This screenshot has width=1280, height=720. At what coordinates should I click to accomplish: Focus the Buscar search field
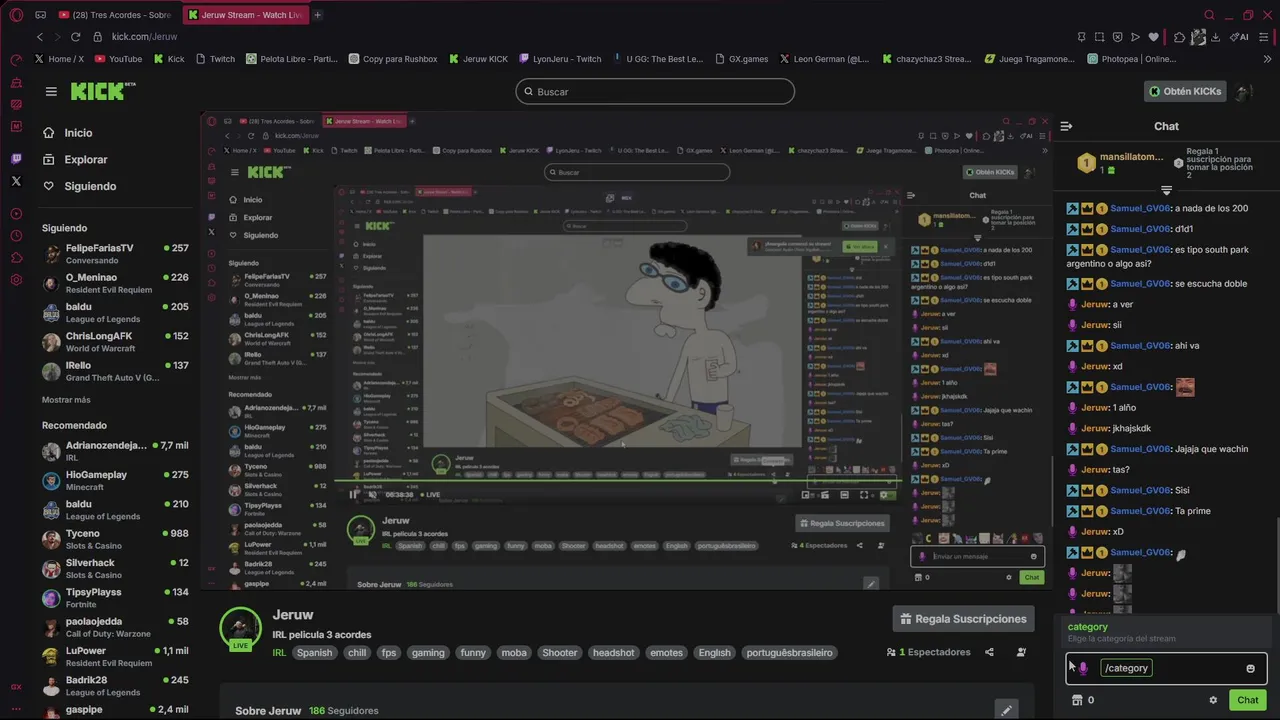655,91
